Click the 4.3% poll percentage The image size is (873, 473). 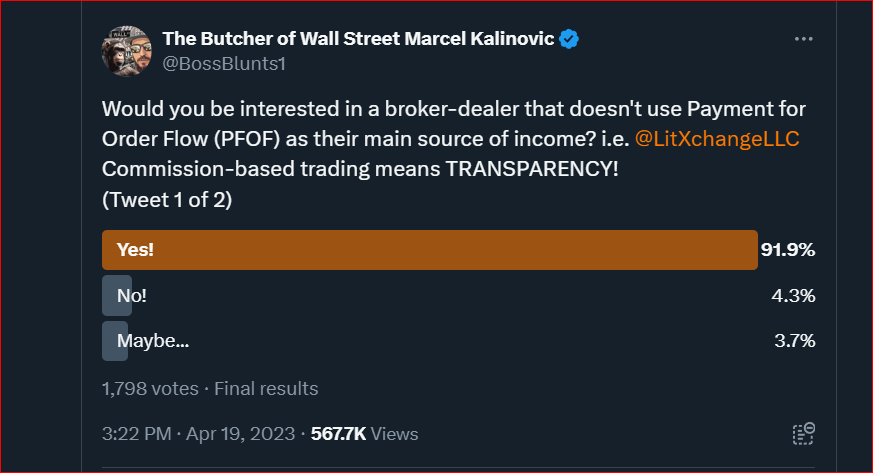(795, 296)
